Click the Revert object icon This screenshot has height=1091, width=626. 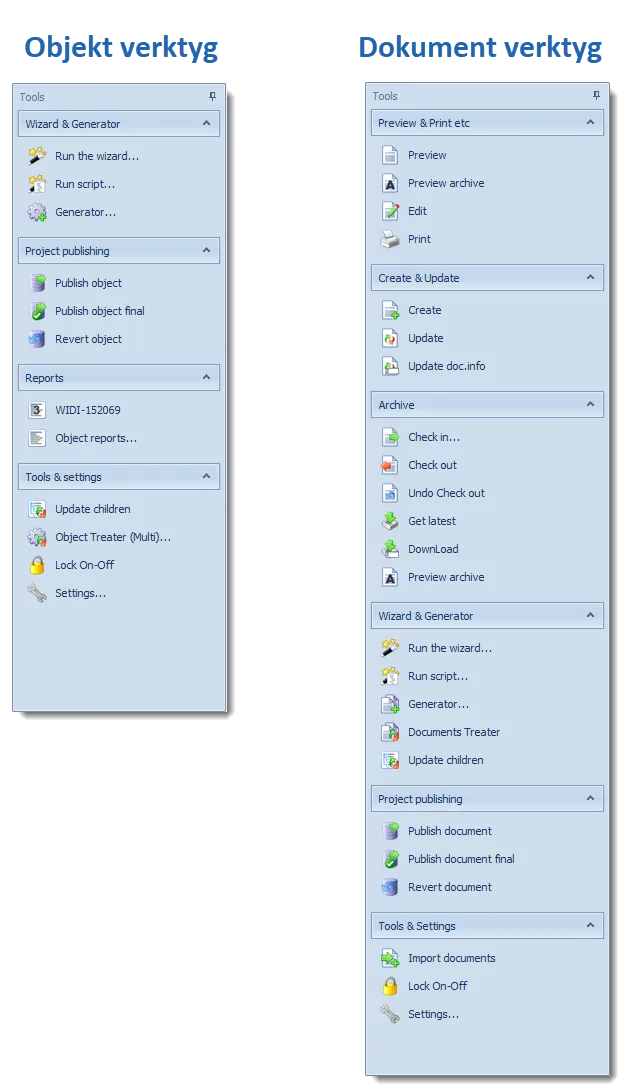[x=37, y=339]
